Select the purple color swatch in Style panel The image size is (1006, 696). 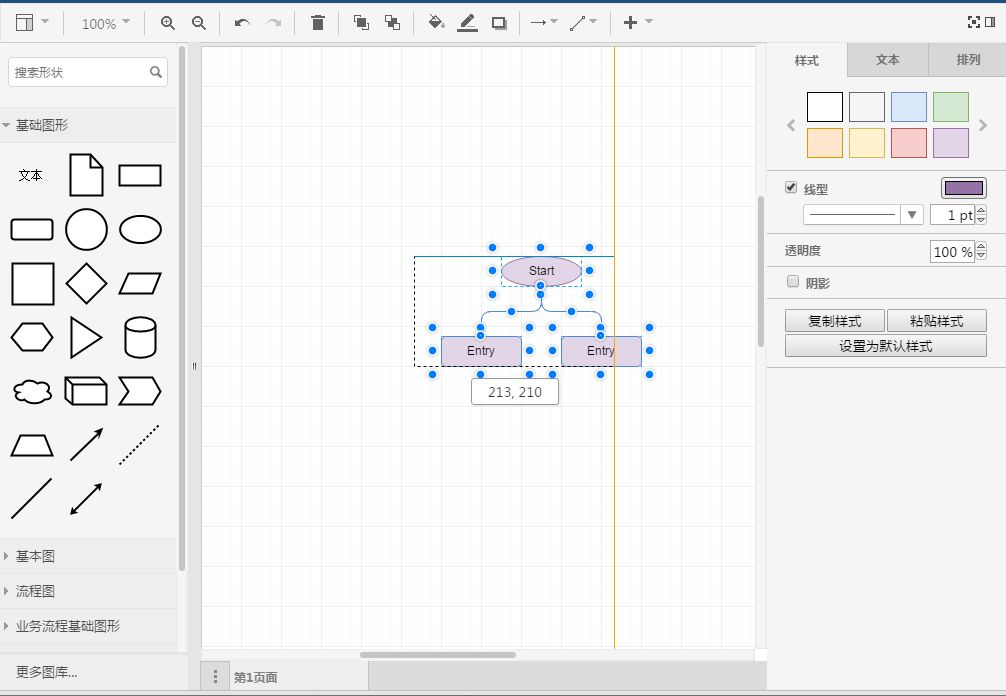950,143
